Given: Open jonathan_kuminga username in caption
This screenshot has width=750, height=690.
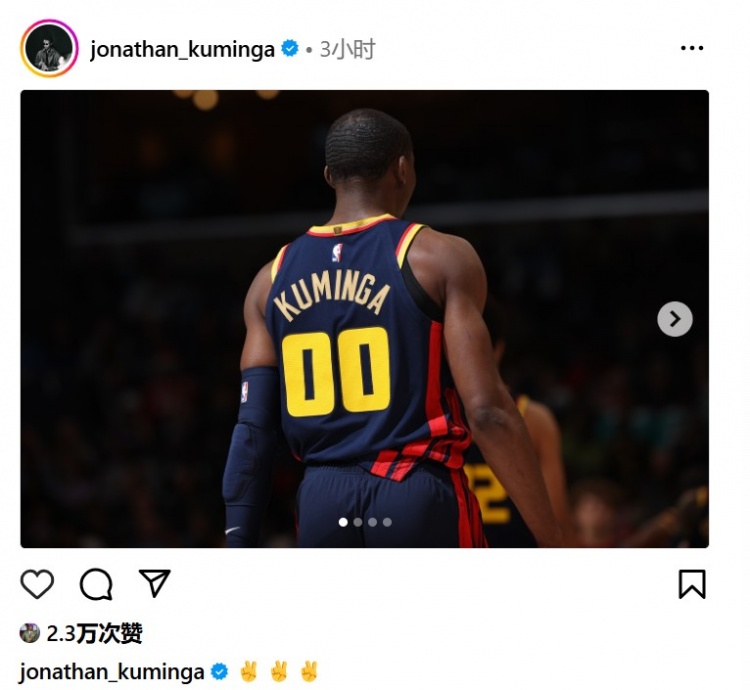Looking at the screenshot, I should 112,672.
